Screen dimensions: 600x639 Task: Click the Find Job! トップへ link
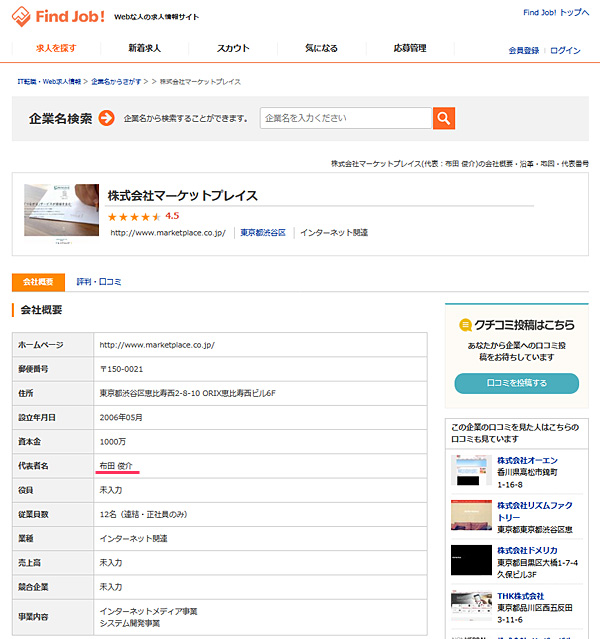click(x=556, y=13)
